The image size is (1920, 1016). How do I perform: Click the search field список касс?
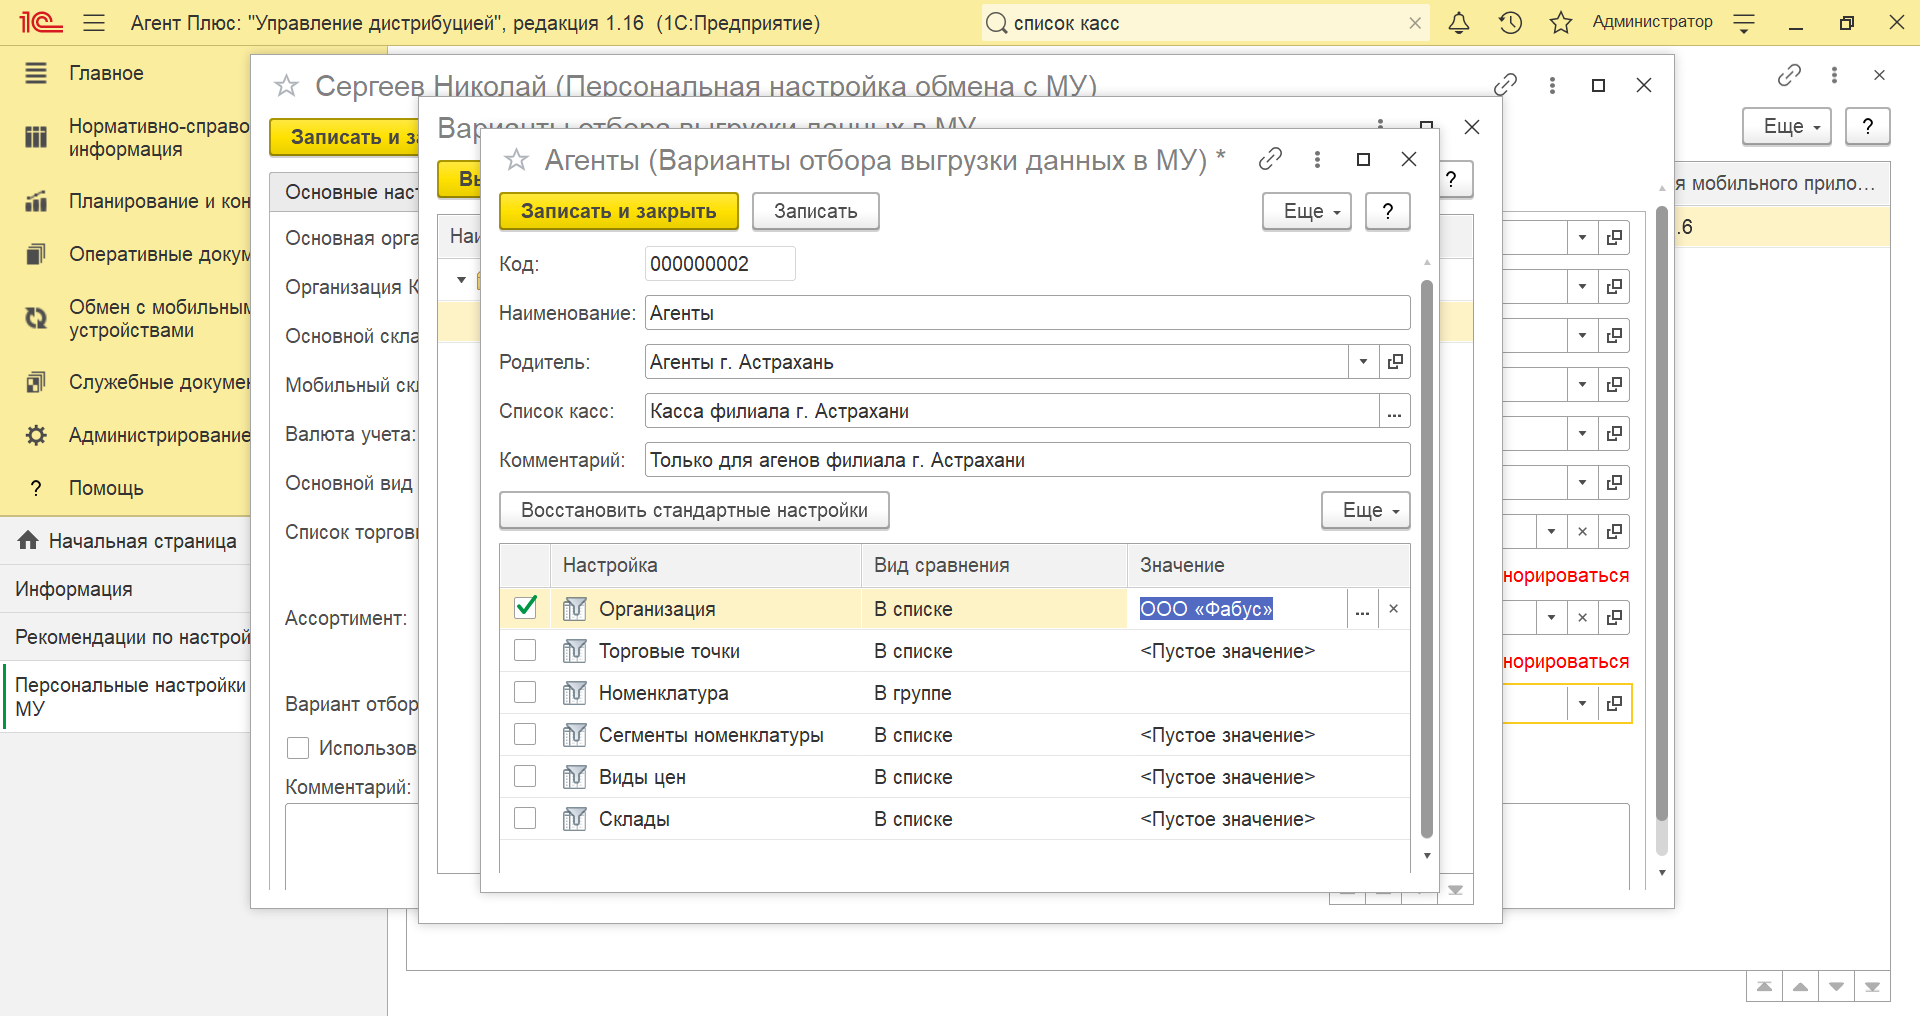coord(1206,23)
